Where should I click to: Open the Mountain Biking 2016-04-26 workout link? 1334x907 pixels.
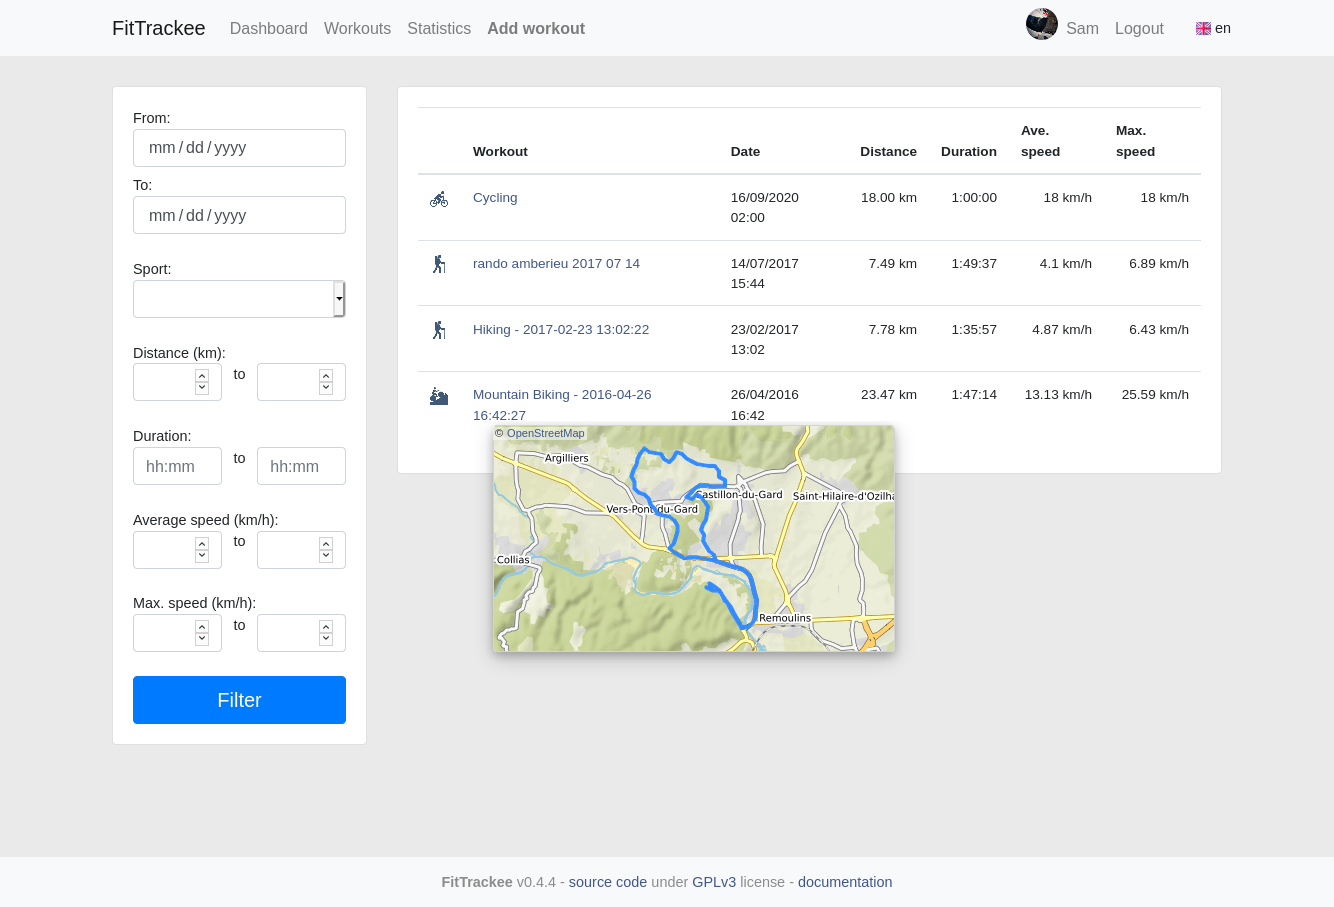tap(561, 395)
